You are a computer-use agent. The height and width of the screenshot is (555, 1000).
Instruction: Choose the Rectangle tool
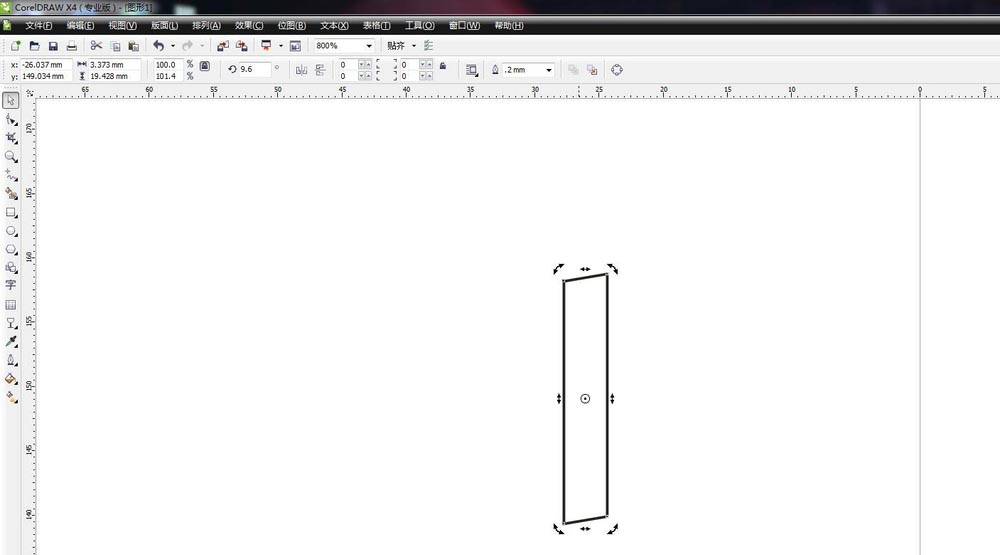[11, 212]
